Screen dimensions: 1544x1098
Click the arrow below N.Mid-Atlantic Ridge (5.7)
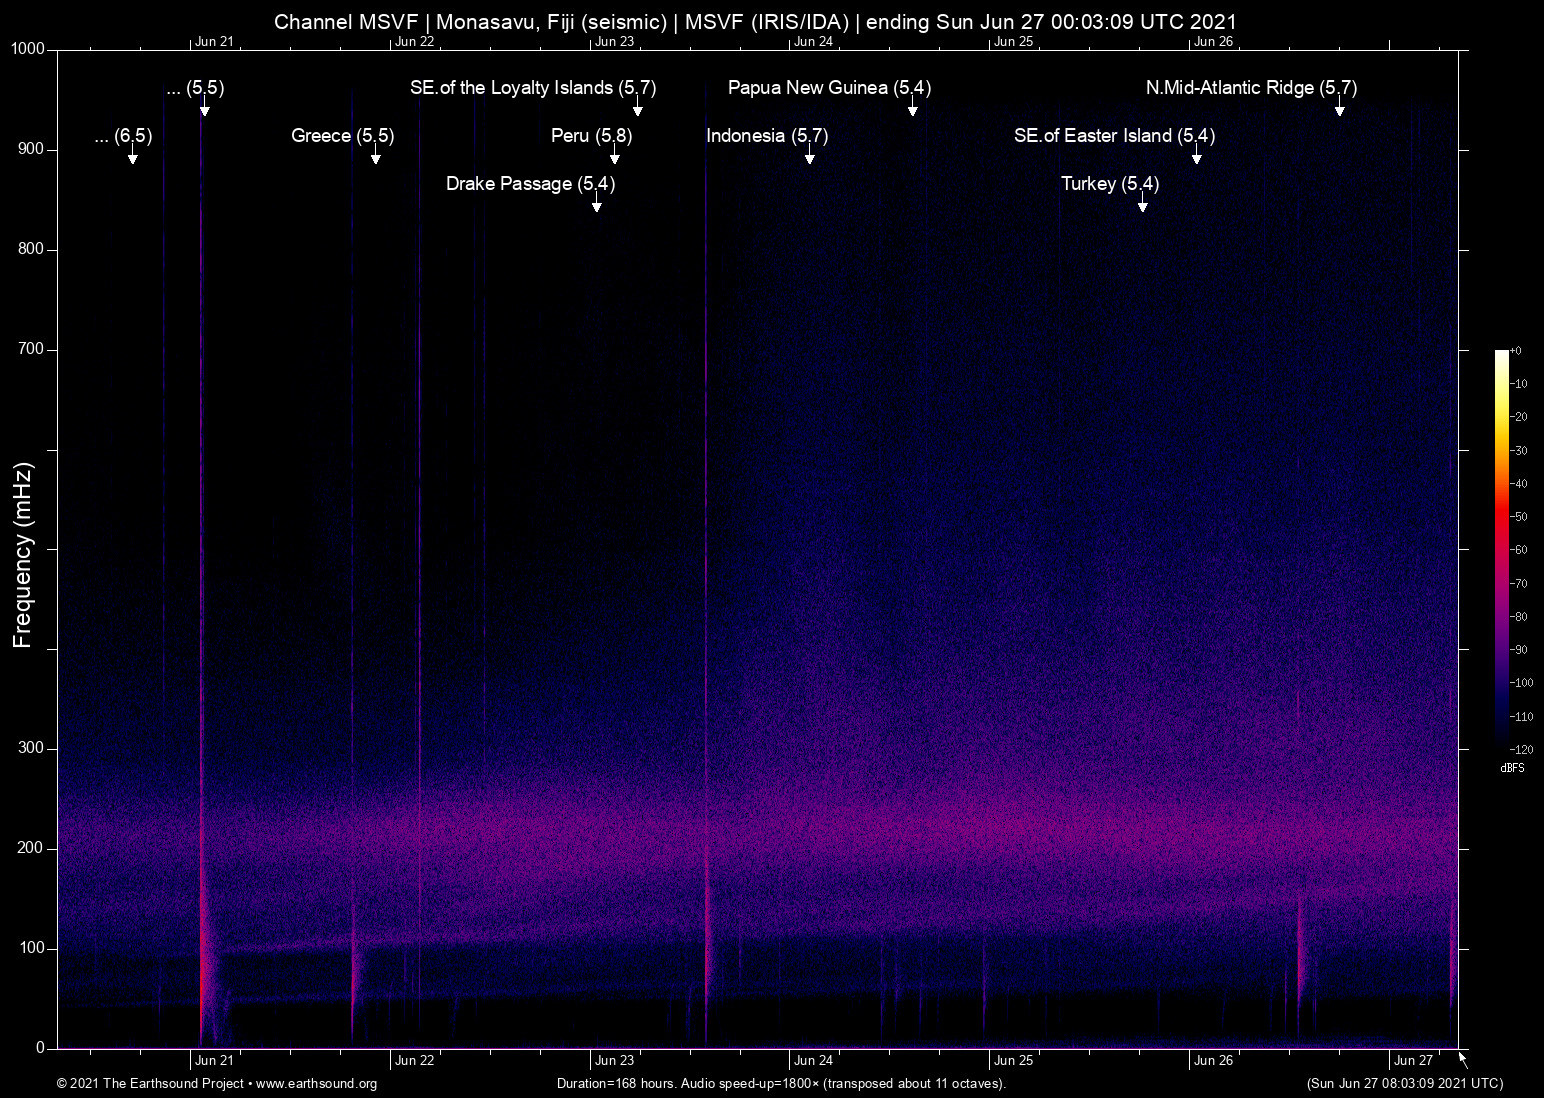click(x=1339, y=106)
